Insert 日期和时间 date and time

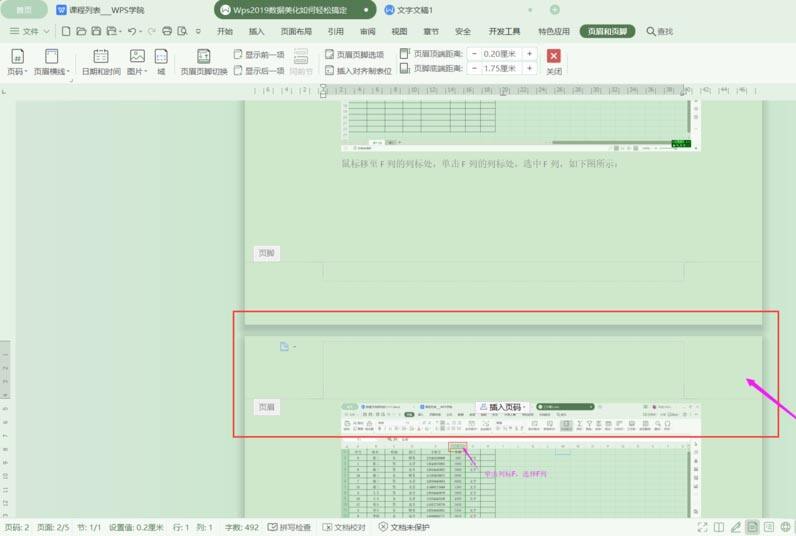(x=101, y=62)
